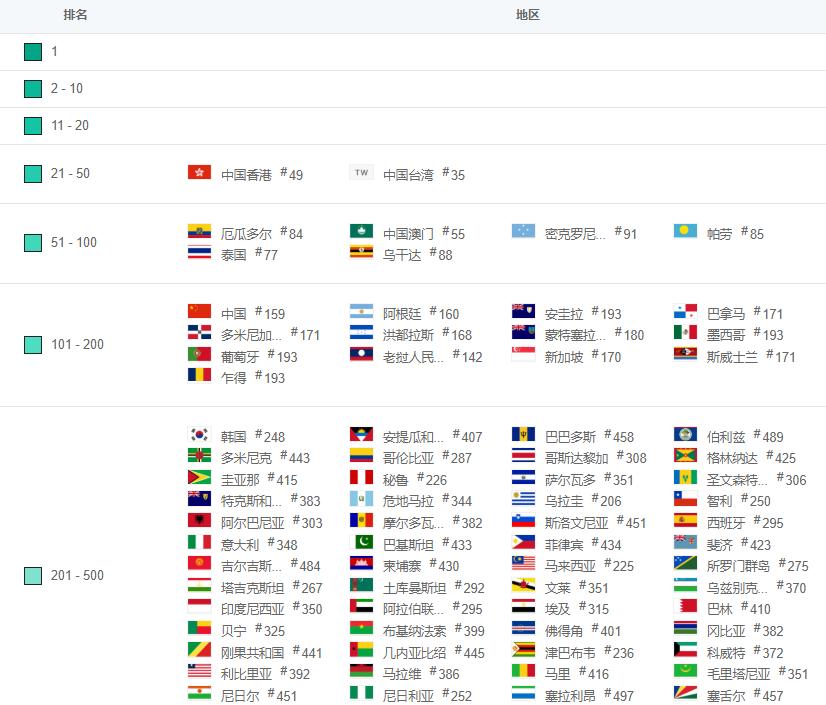Click the TW flag icon next to 中国台湾
This screenshot has width=826, height=705.
point(361,172)
